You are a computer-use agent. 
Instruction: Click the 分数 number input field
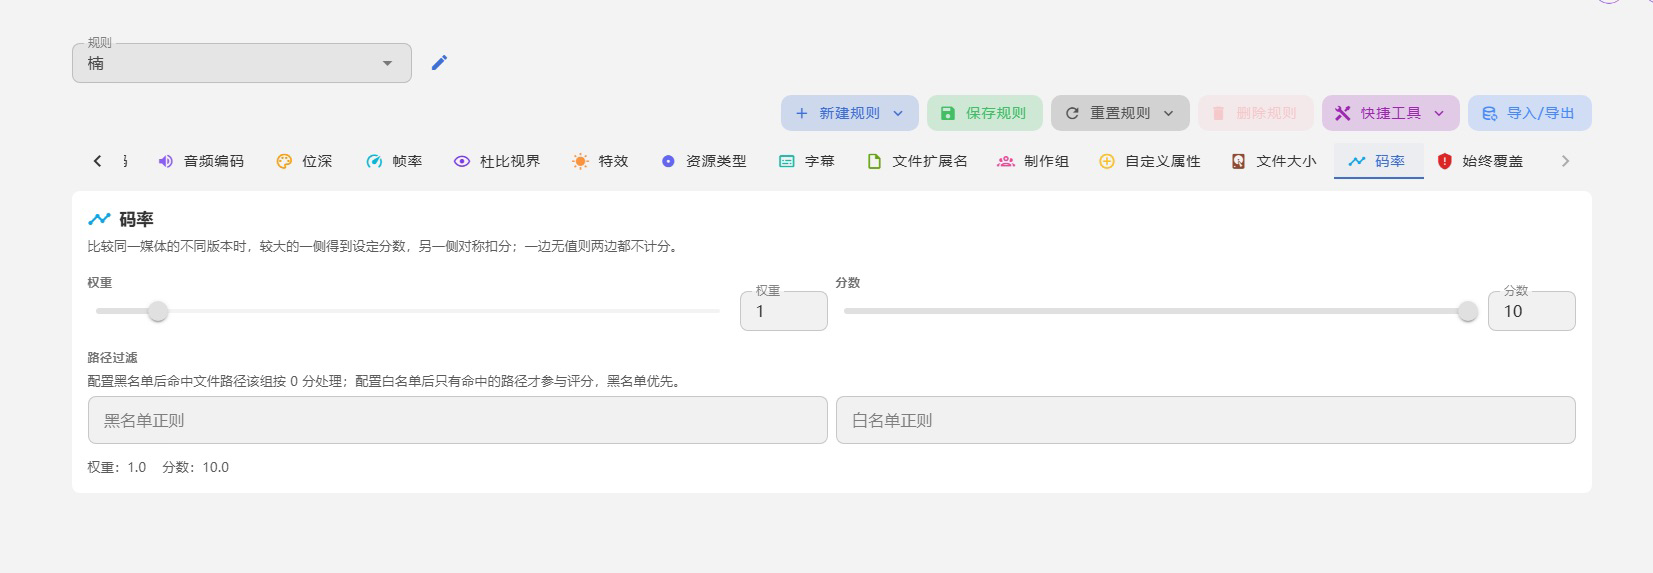coord(1532,311)
